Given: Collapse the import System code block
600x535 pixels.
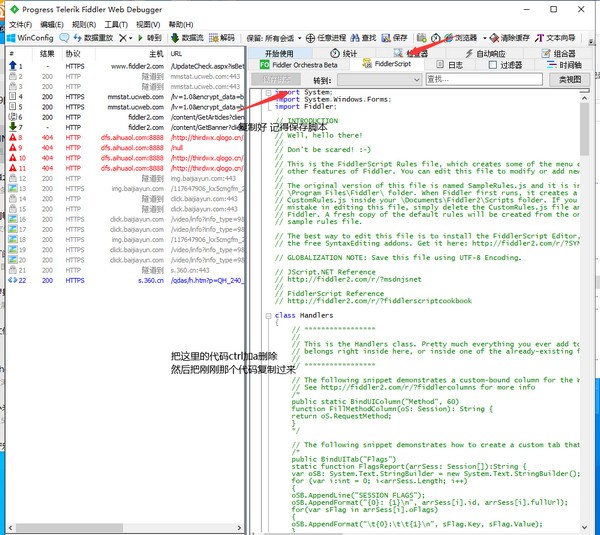Looking at the screenshot, I should pos(269,92).
